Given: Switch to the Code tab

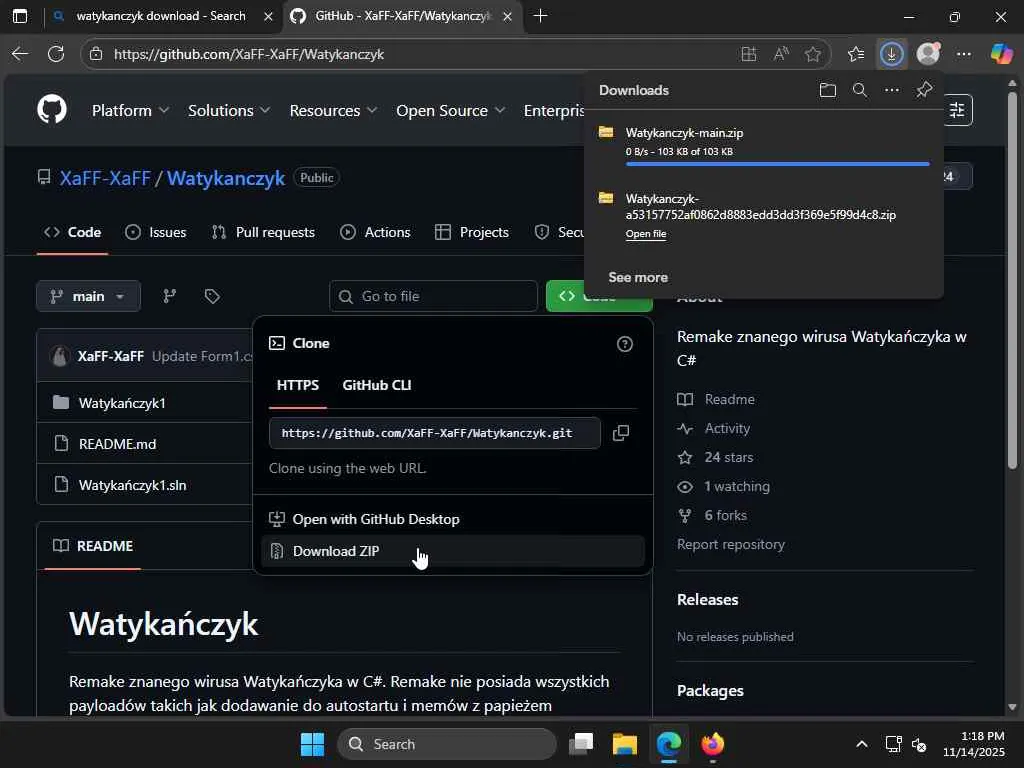Looking at the screenshot, I should click(72, 232).
